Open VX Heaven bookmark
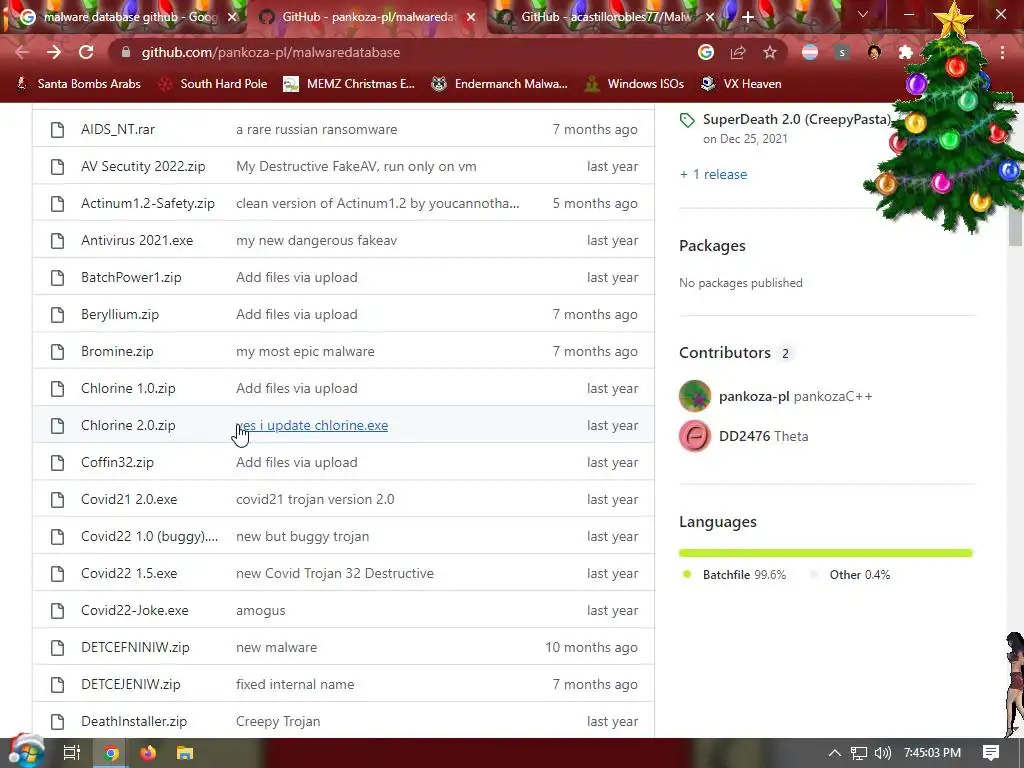 pyautogui.click(x=741, y=84)
